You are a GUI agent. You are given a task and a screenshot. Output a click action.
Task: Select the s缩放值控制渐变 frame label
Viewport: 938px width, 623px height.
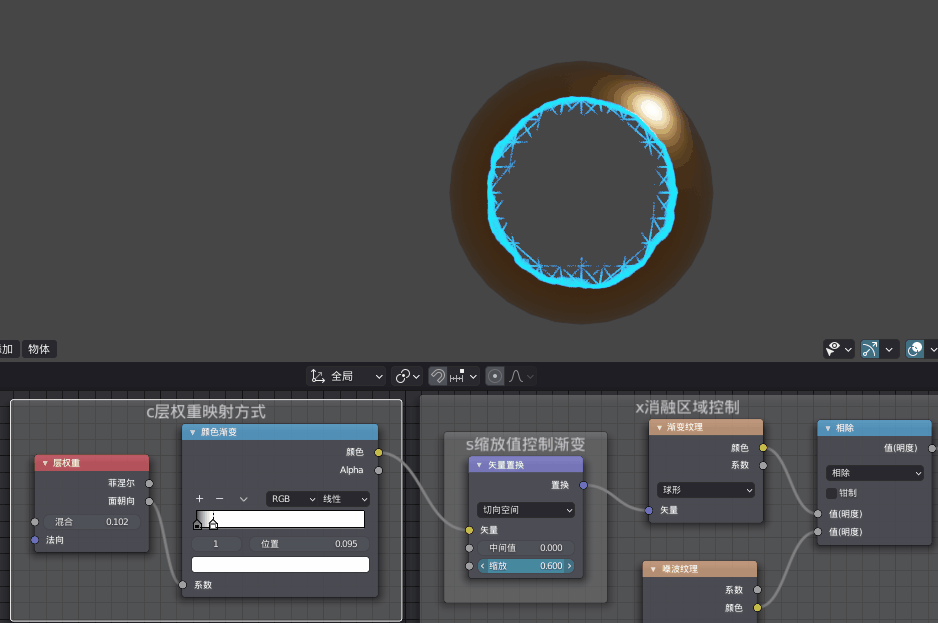tap(525, 444)
